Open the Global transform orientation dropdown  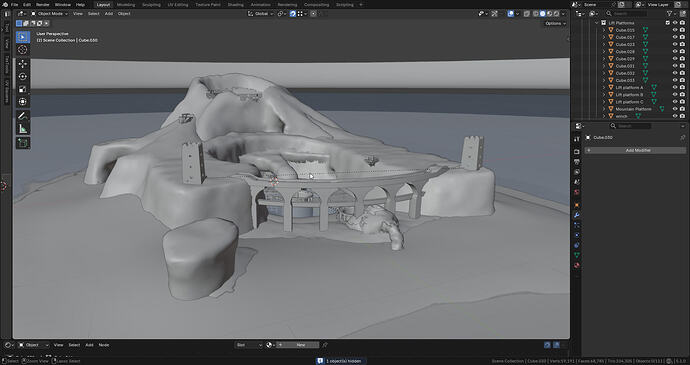261,14
